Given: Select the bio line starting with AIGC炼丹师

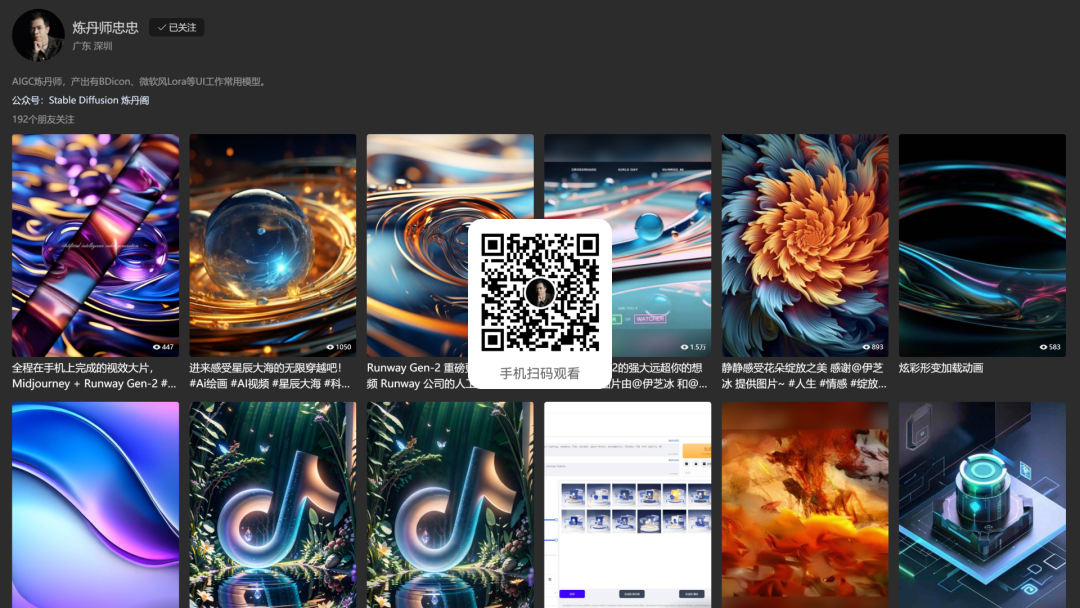Looking at the screenshot, I should click(x=140, y=81).
